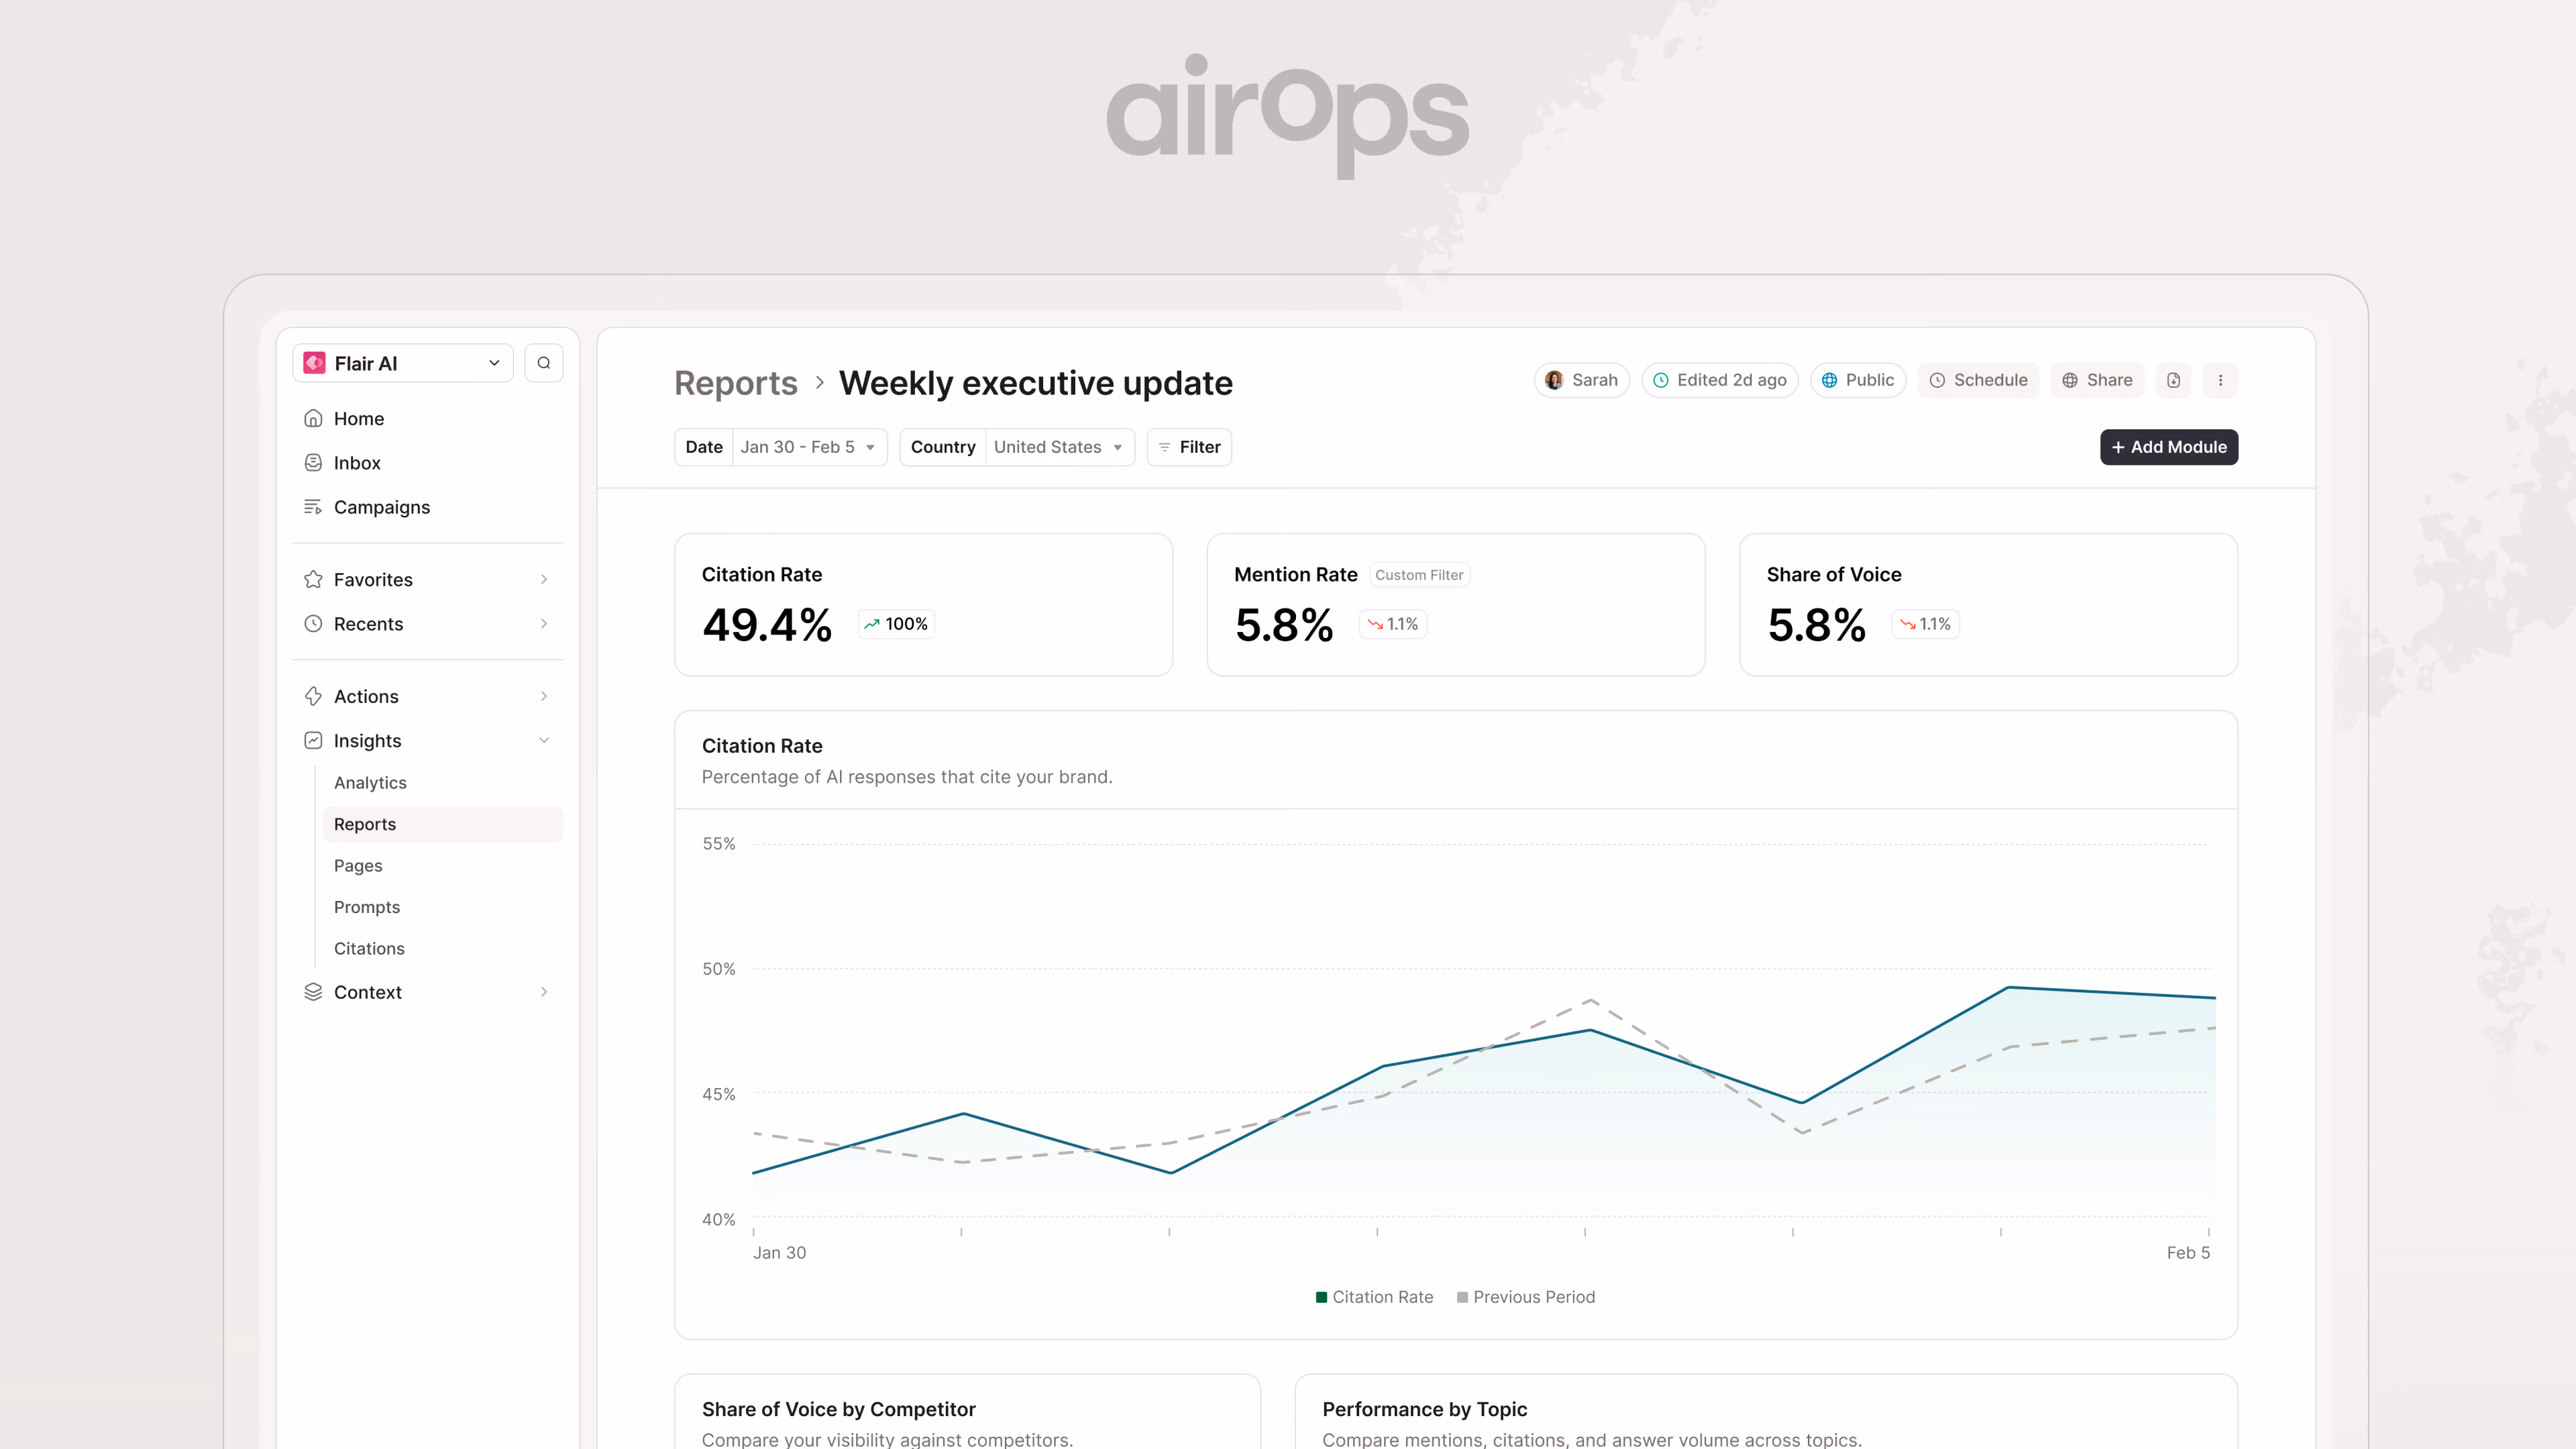Go to Home in the sidebar
Image resolution: width=2576 pixels, height=1449 pixels.
[x=428, y=418]
